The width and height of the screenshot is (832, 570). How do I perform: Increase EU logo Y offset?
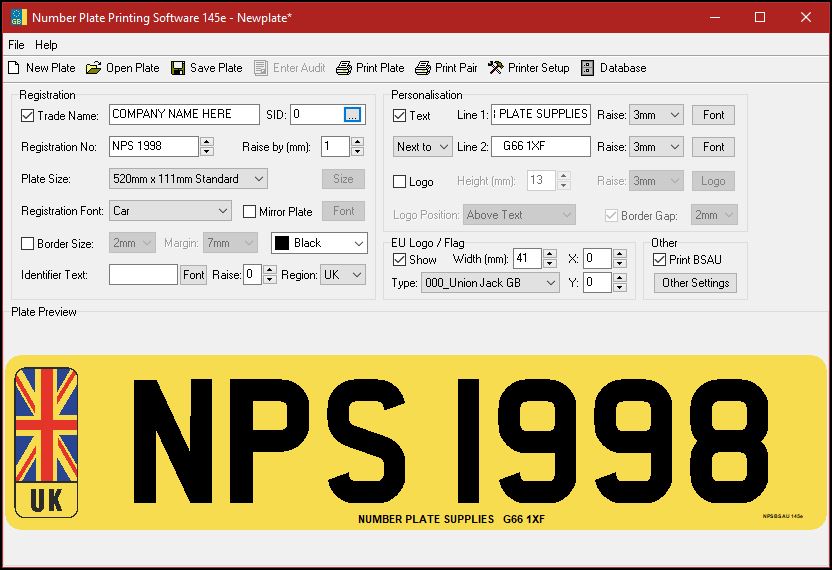tap(620, 278)
